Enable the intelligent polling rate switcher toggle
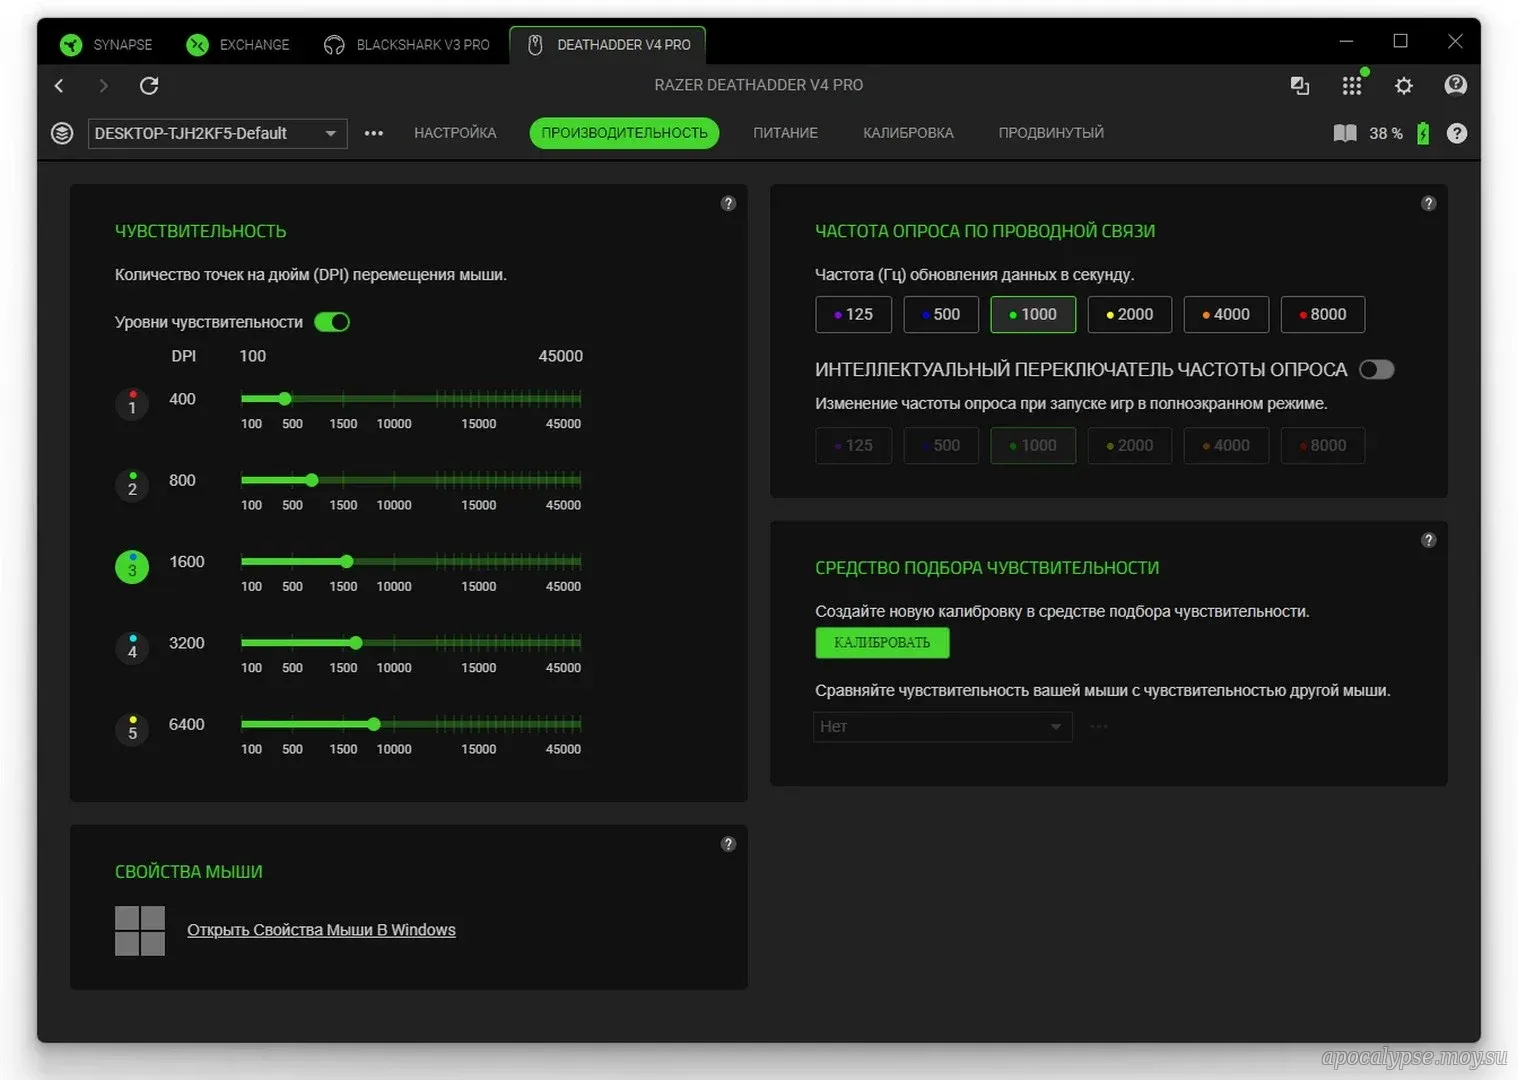This screenshot has width=1518, height=1080. [1377, 370]
